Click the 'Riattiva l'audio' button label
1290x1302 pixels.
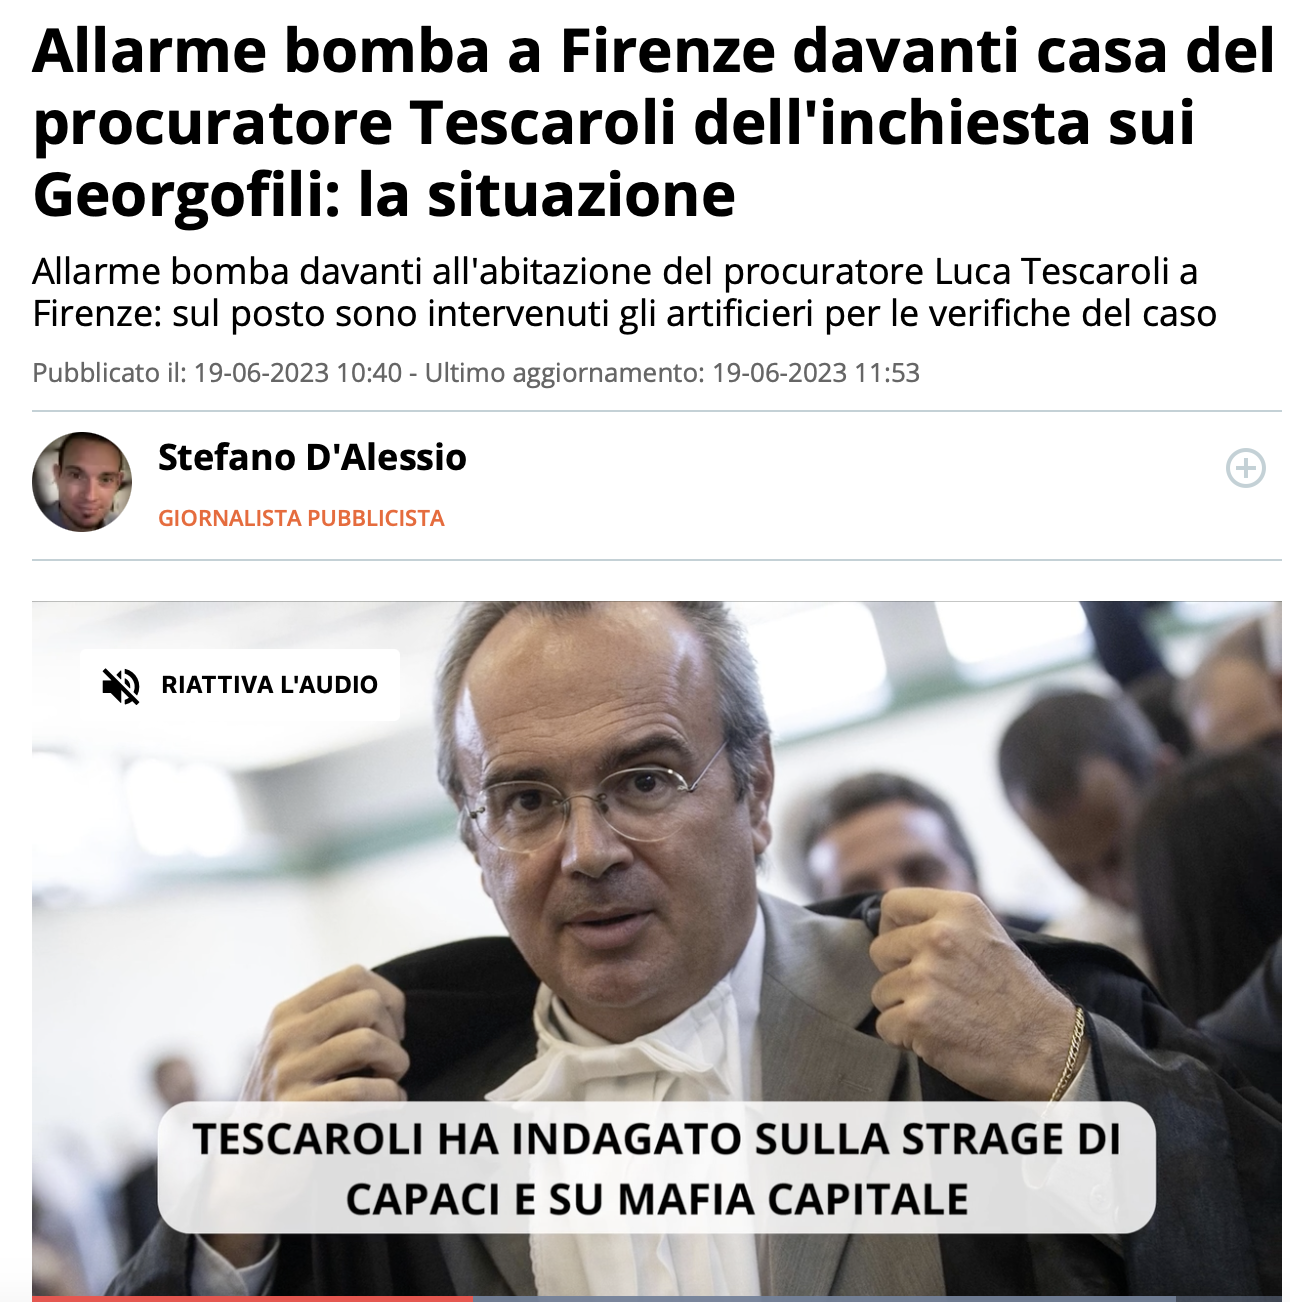pos(270,685)
